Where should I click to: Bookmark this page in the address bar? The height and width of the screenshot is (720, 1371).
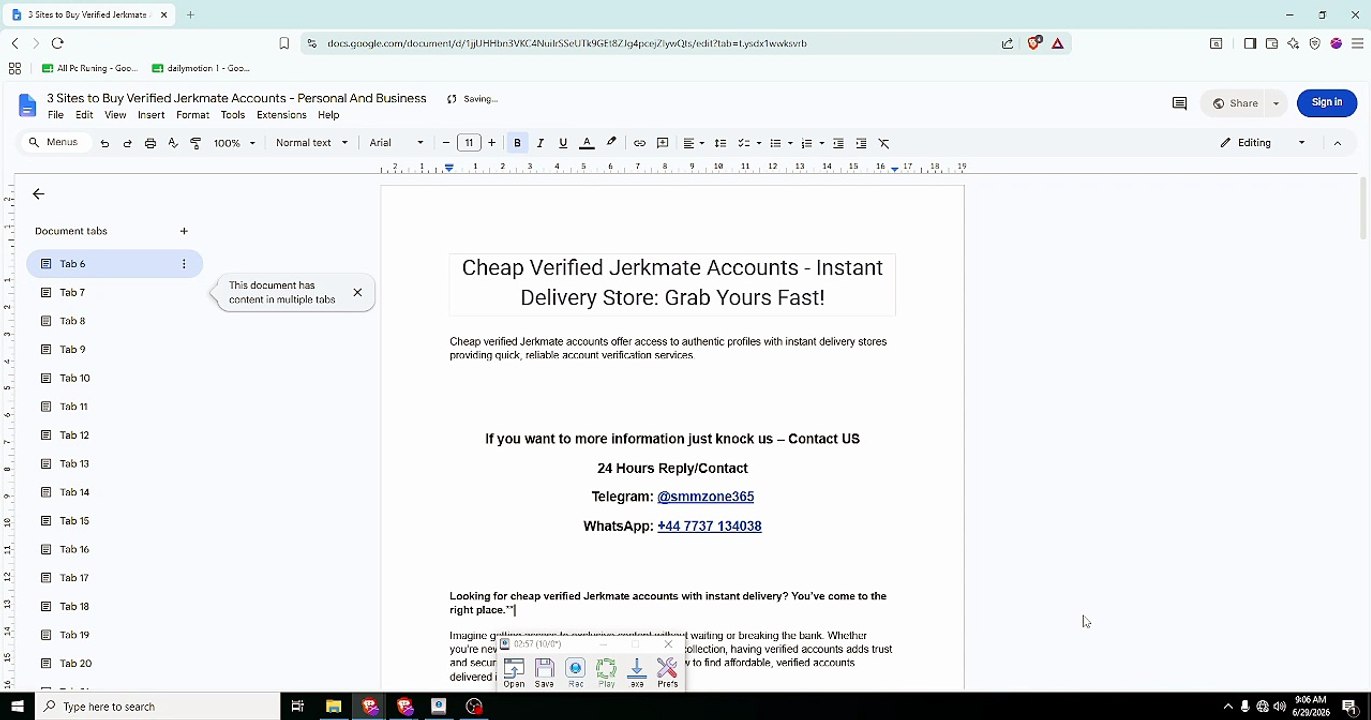tap(284, 43)
